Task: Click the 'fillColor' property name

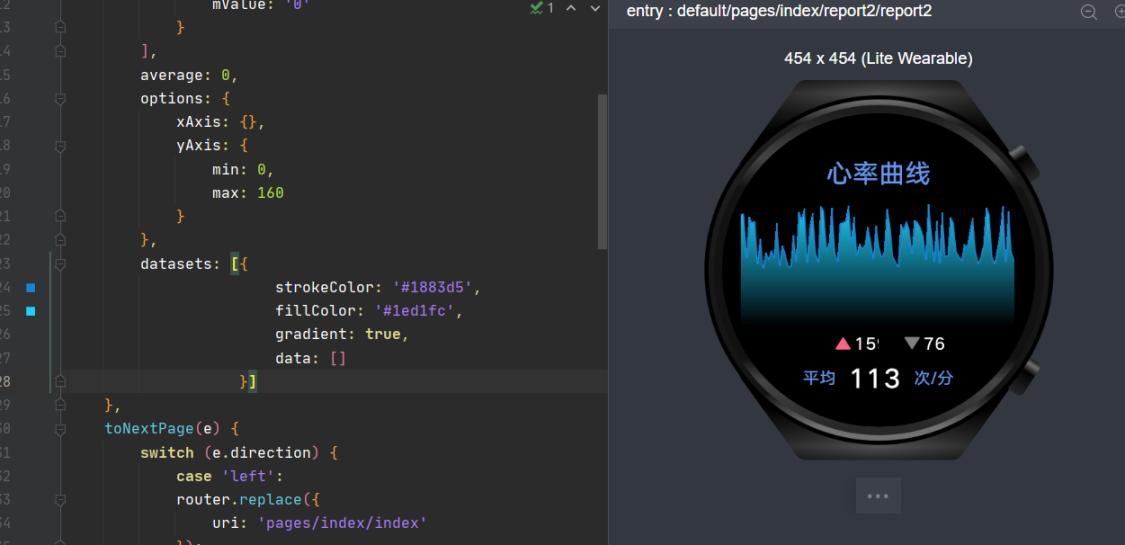Action: (320, 311)
